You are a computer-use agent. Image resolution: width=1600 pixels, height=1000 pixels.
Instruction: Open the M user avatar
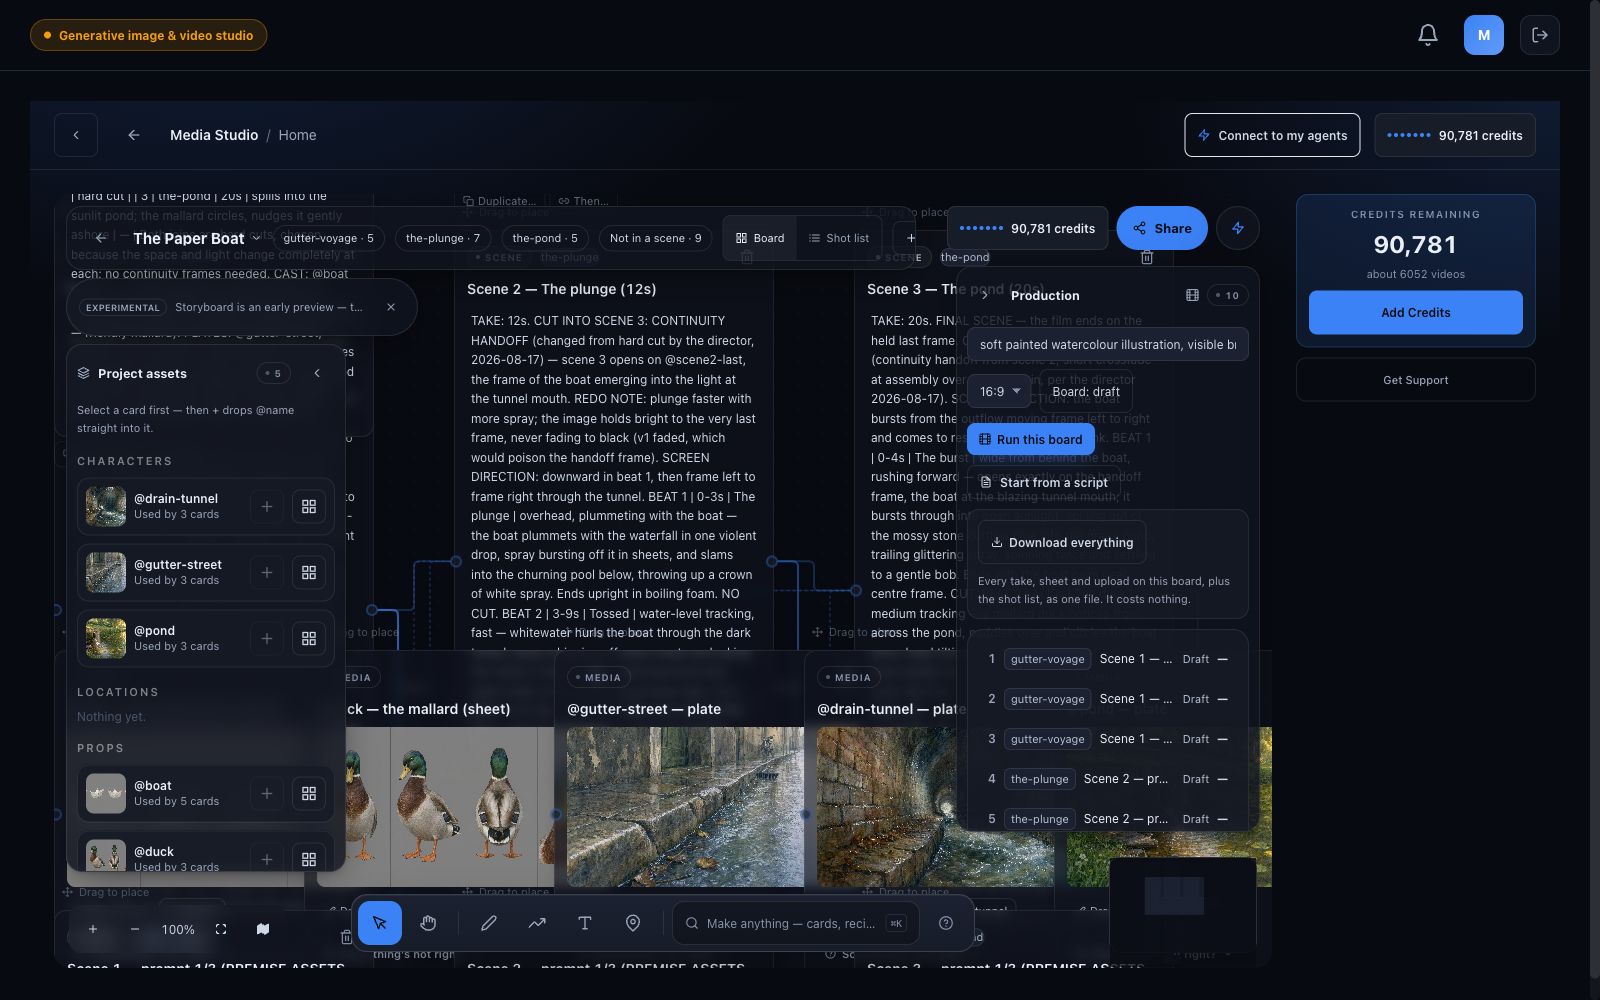tap(1484, 35)
